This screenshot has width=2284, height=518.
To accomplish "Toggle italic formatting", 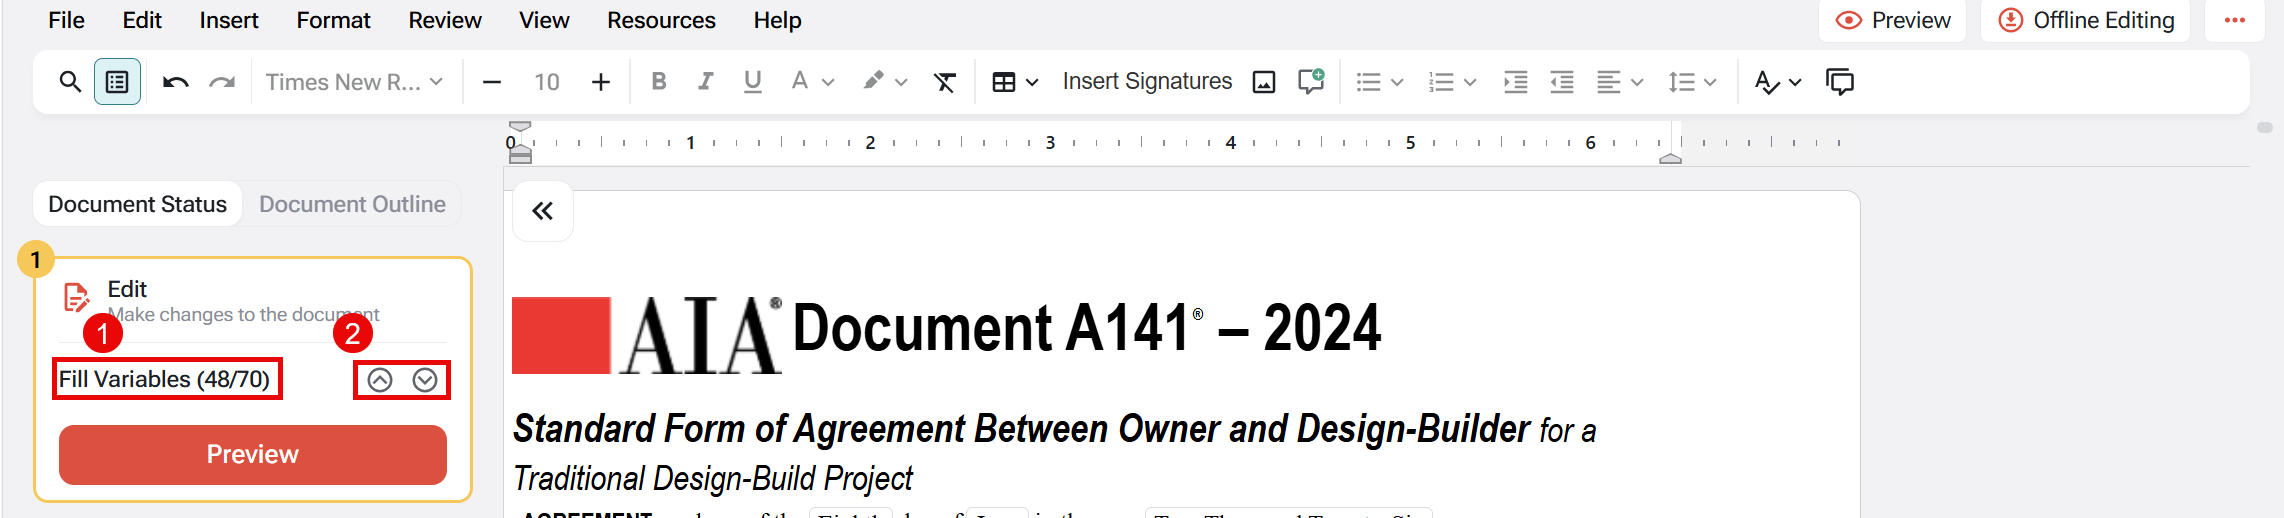I will pos(706,81).
